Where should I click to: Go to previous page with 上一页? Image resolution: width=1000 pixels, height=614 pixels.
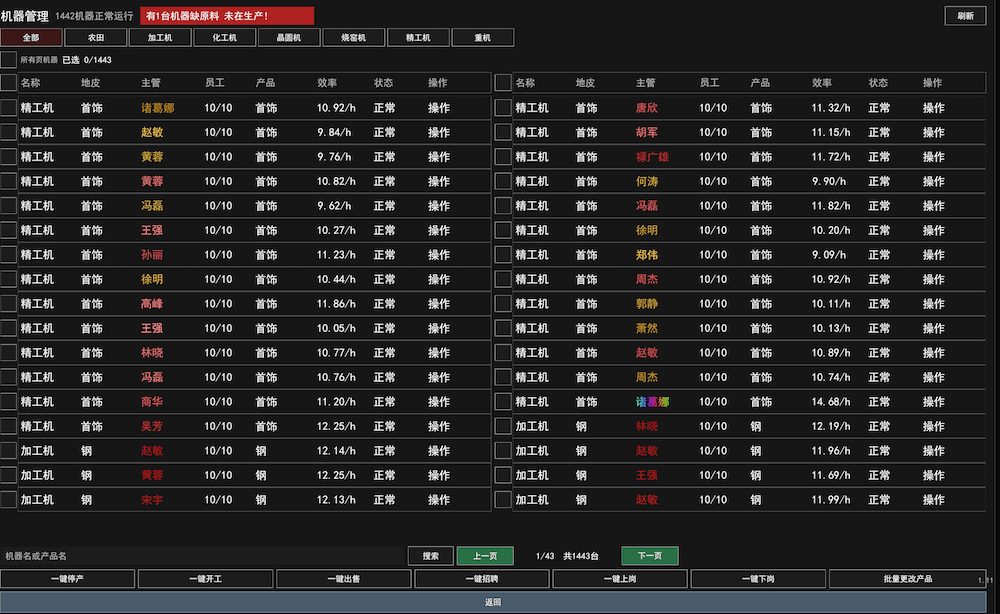pyautogui.click(x=485, y=556)
